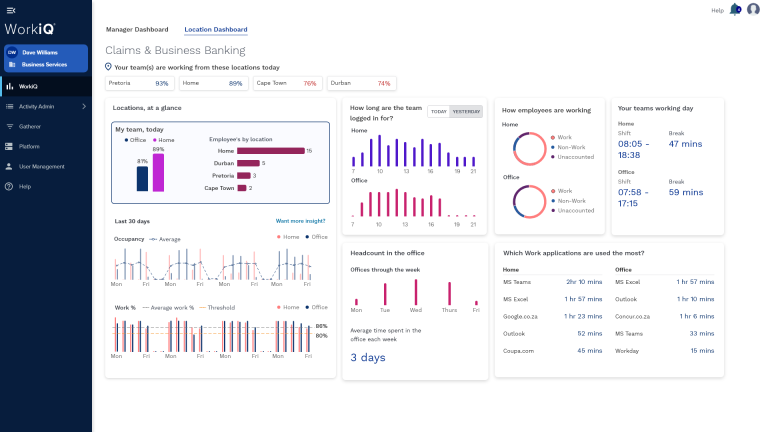
Task: Click the WorkiQ logo
Action: [30, 29]
